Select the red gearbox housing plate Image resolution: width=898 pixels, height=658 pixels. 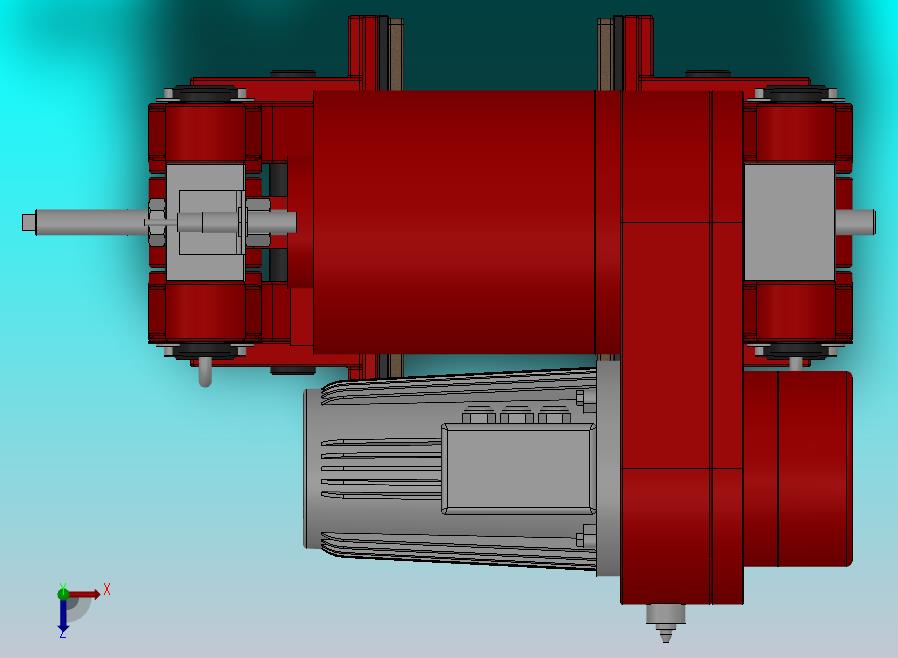tap(682, 347)
